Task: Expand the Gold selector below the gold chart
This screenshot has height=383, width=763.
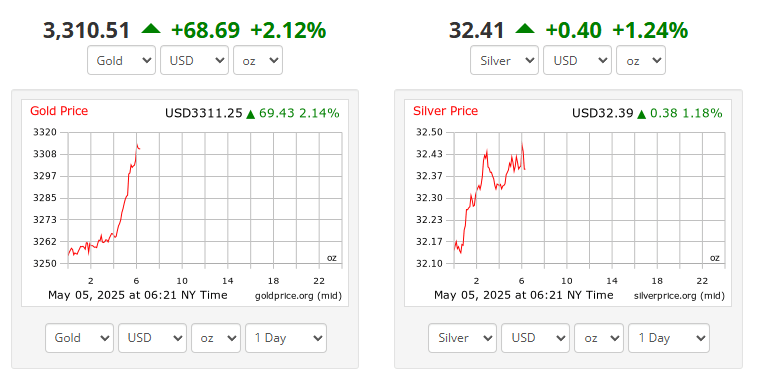Action: 79,338
